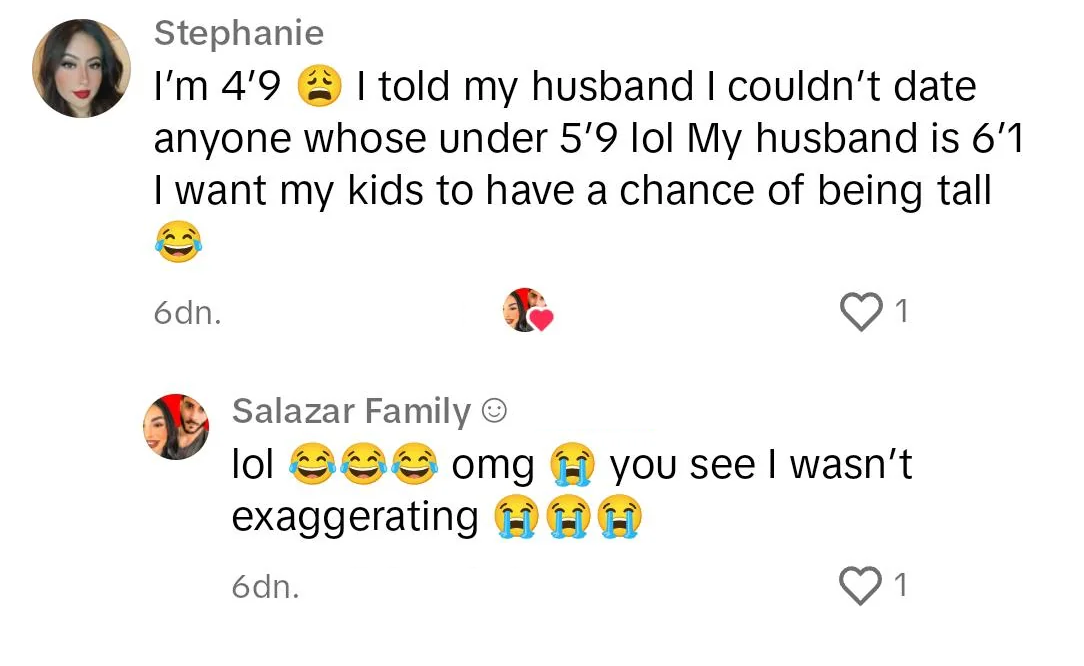Tap Stephanie's comment text about her husband
1084x666 pixels.
pos(588,138)
